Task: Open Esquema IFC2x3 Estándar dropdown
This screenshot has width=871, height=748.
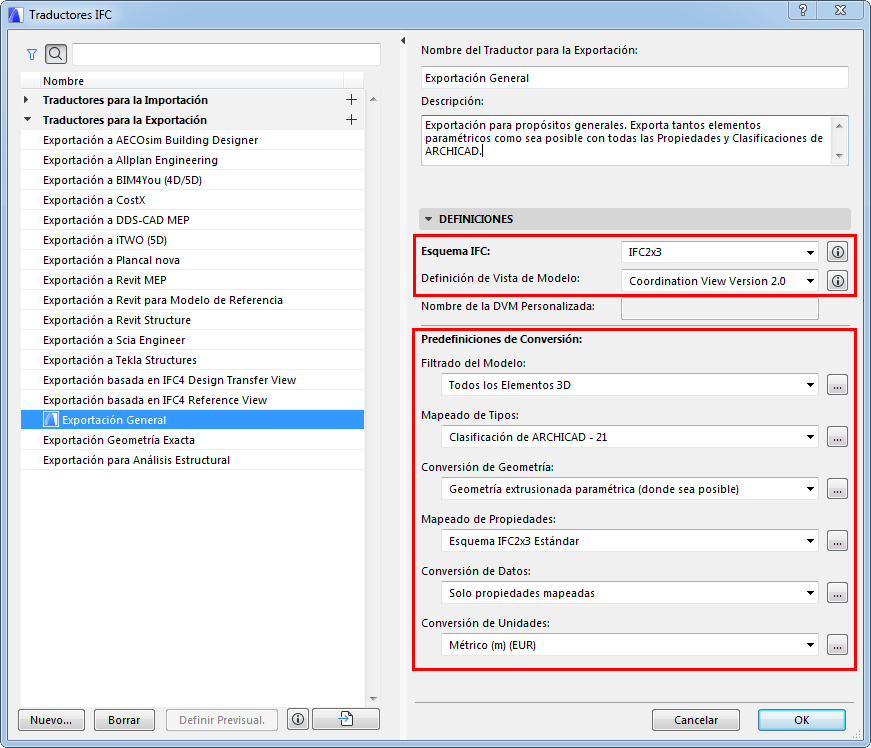Action: pyautogui.click(x=630, y=541)
